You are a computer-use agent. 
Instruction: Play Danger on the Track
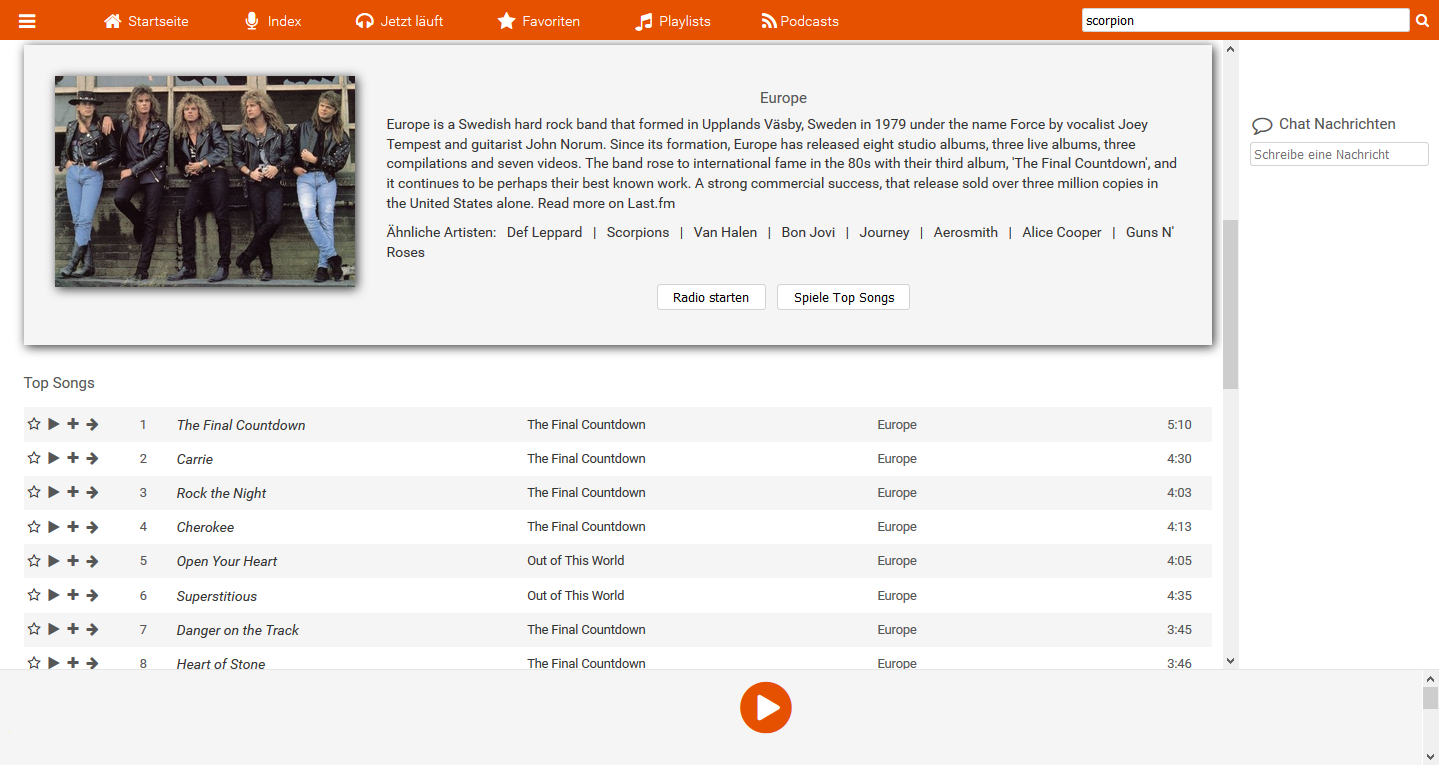pyautogui.click(x=54, y=629)
